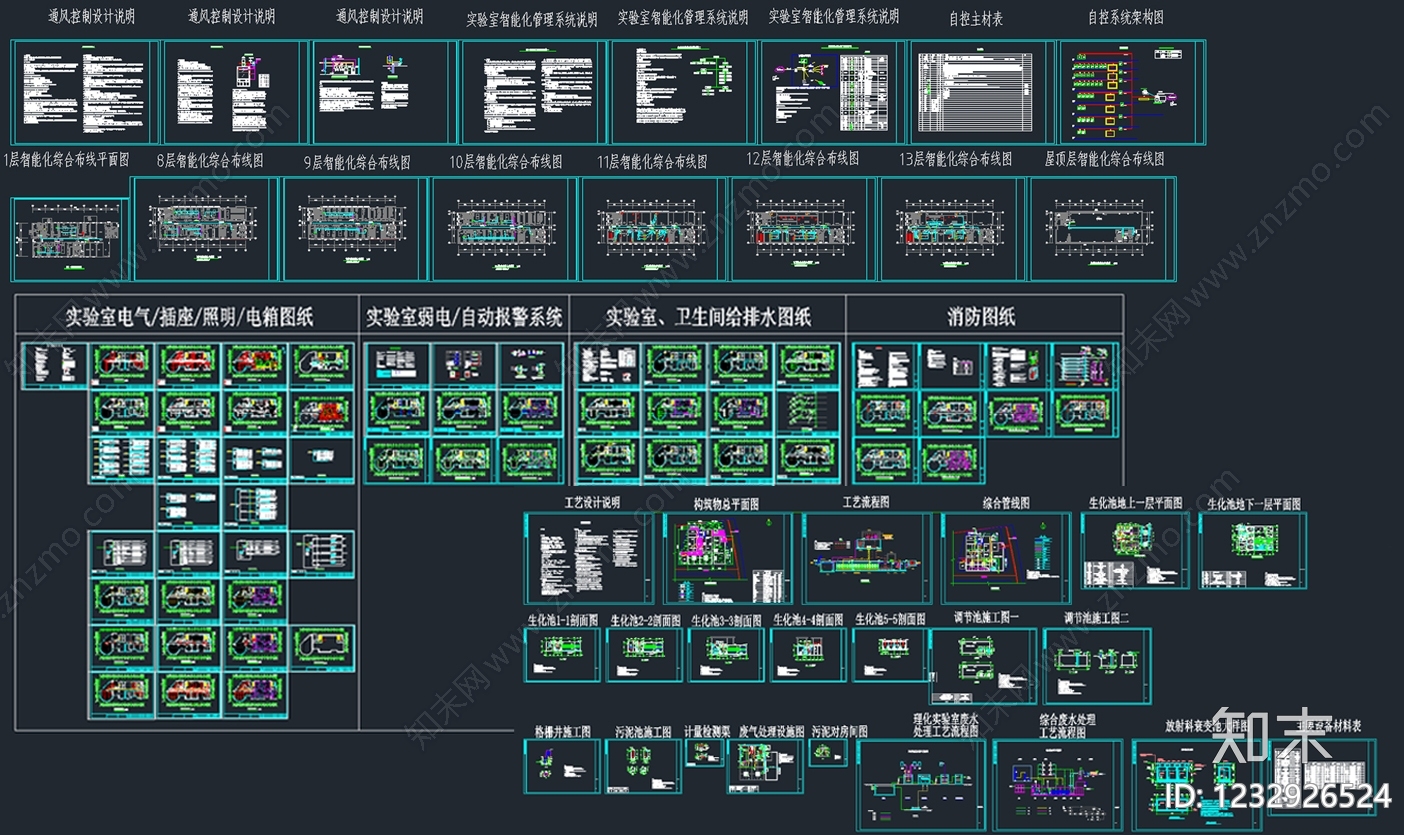The image size is (1404, 835).
Task: Select the 生化池地下一层平面图 title text
Action: click(x=1254, y=503)
